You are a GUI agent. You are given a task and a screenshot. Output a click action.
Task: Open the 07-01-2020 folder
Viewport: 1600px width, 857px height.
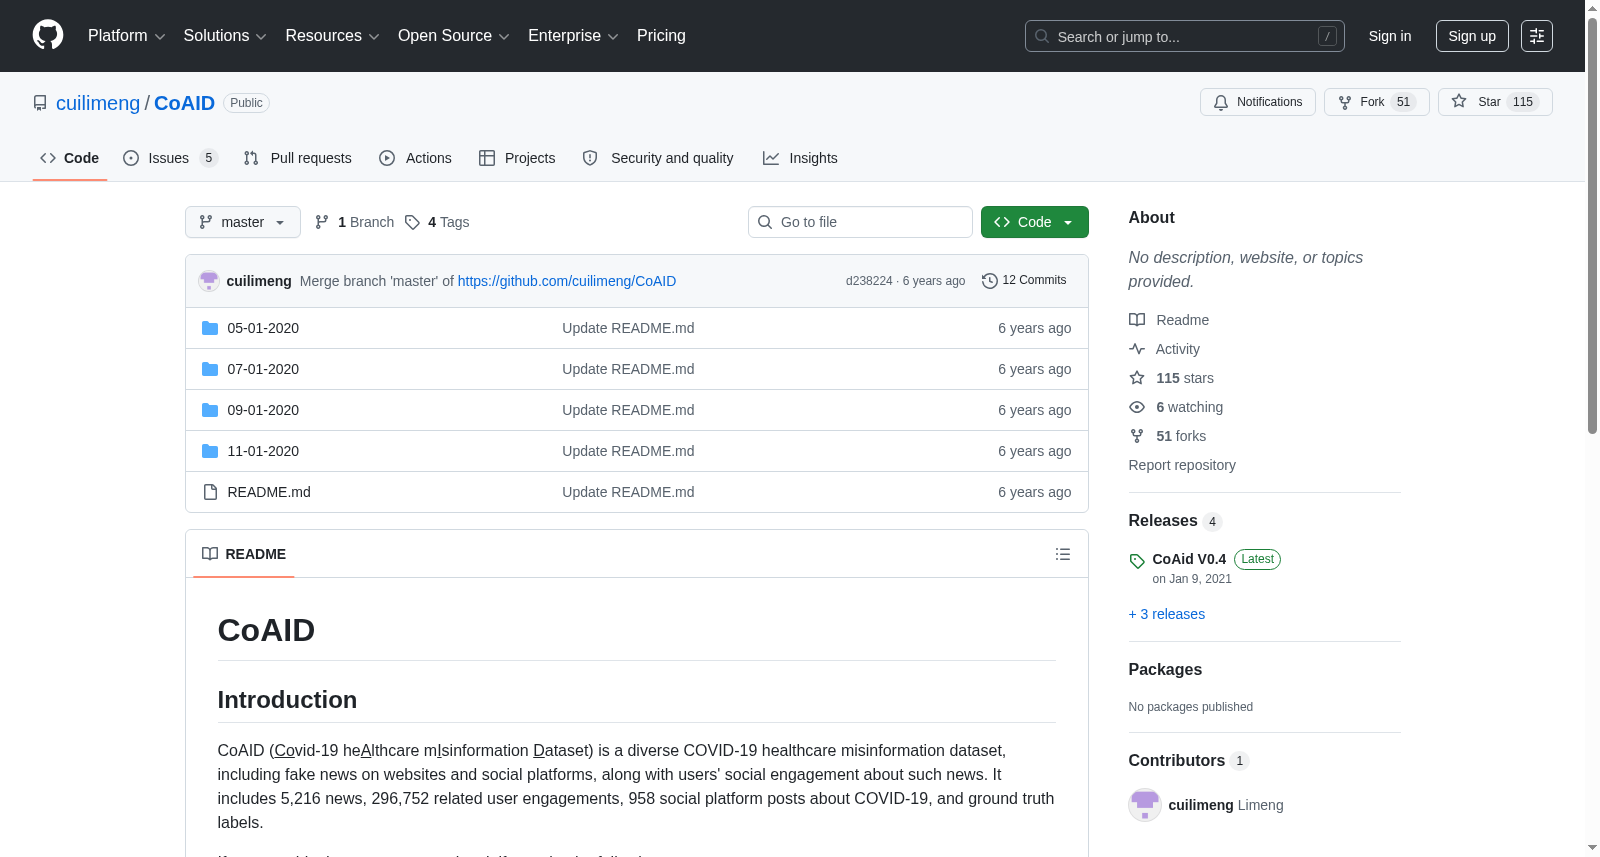coord(263,369)
